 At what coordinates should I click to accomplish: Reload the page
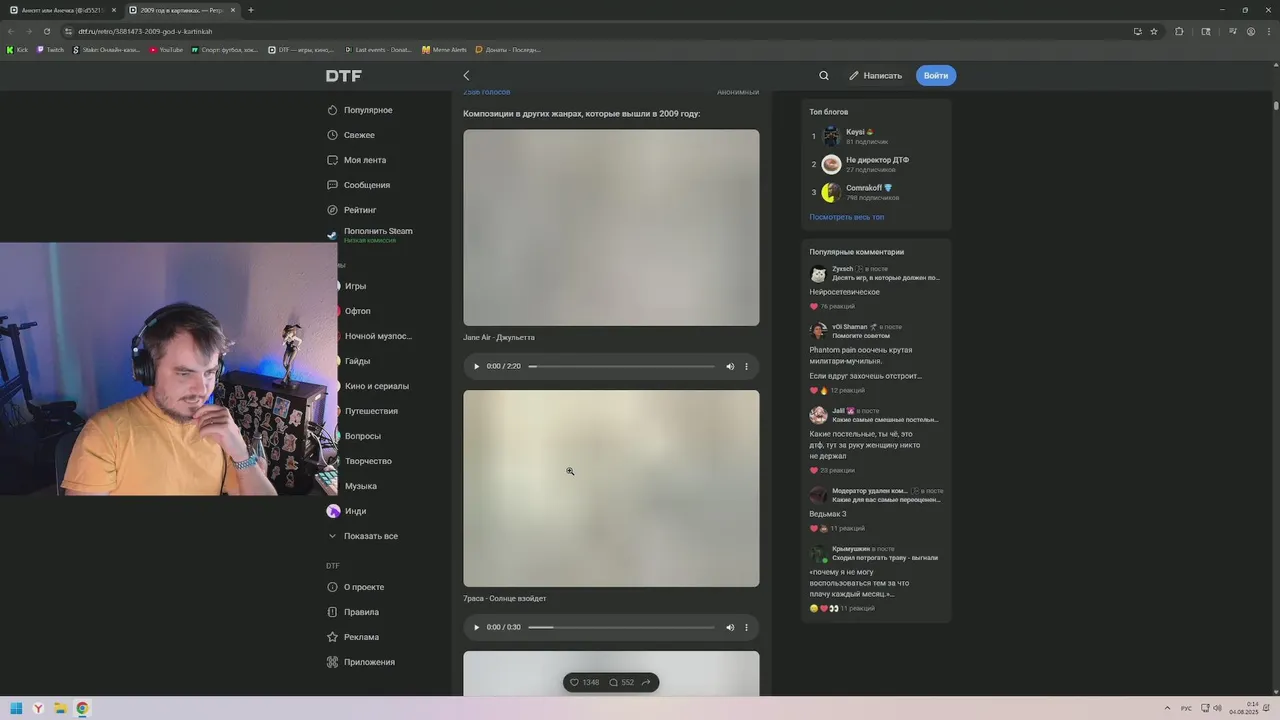(47, 31)
